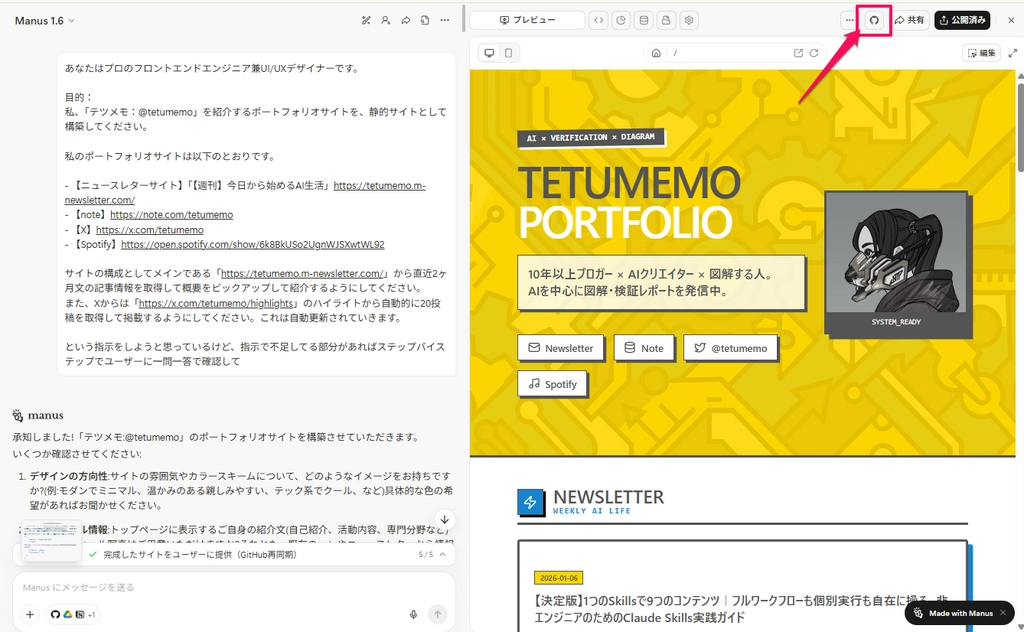
Task: Open the dashboard chart tab
Action: pos(621,20)
